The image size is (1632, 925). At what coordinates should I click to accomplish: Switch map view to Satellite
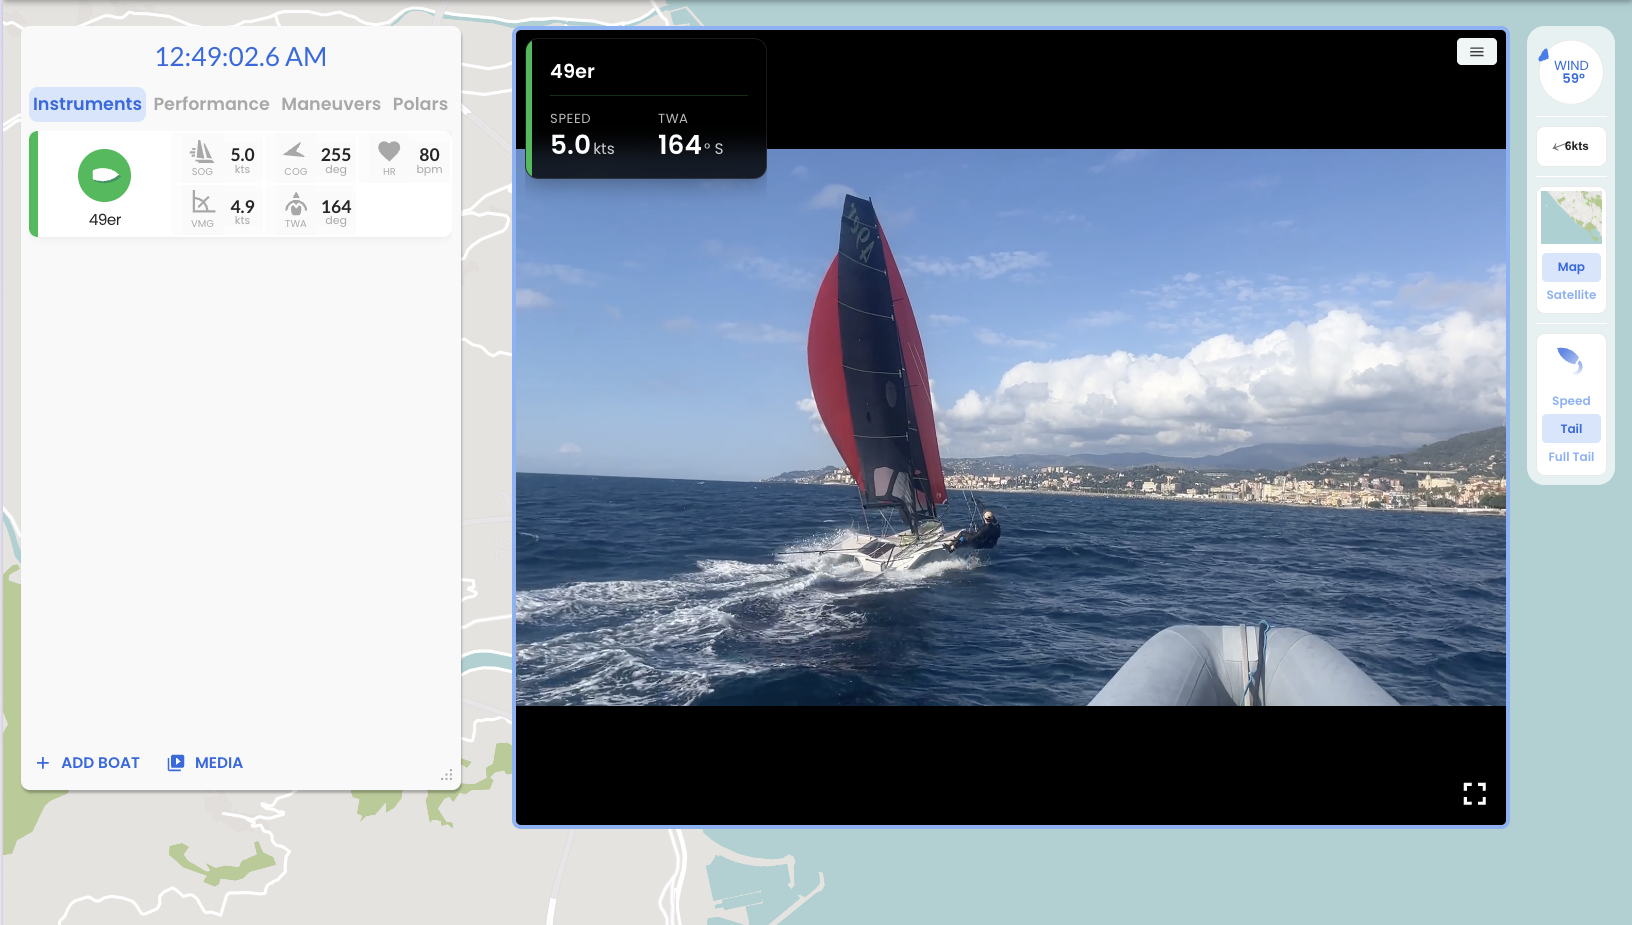click(x=1570, y=294)
